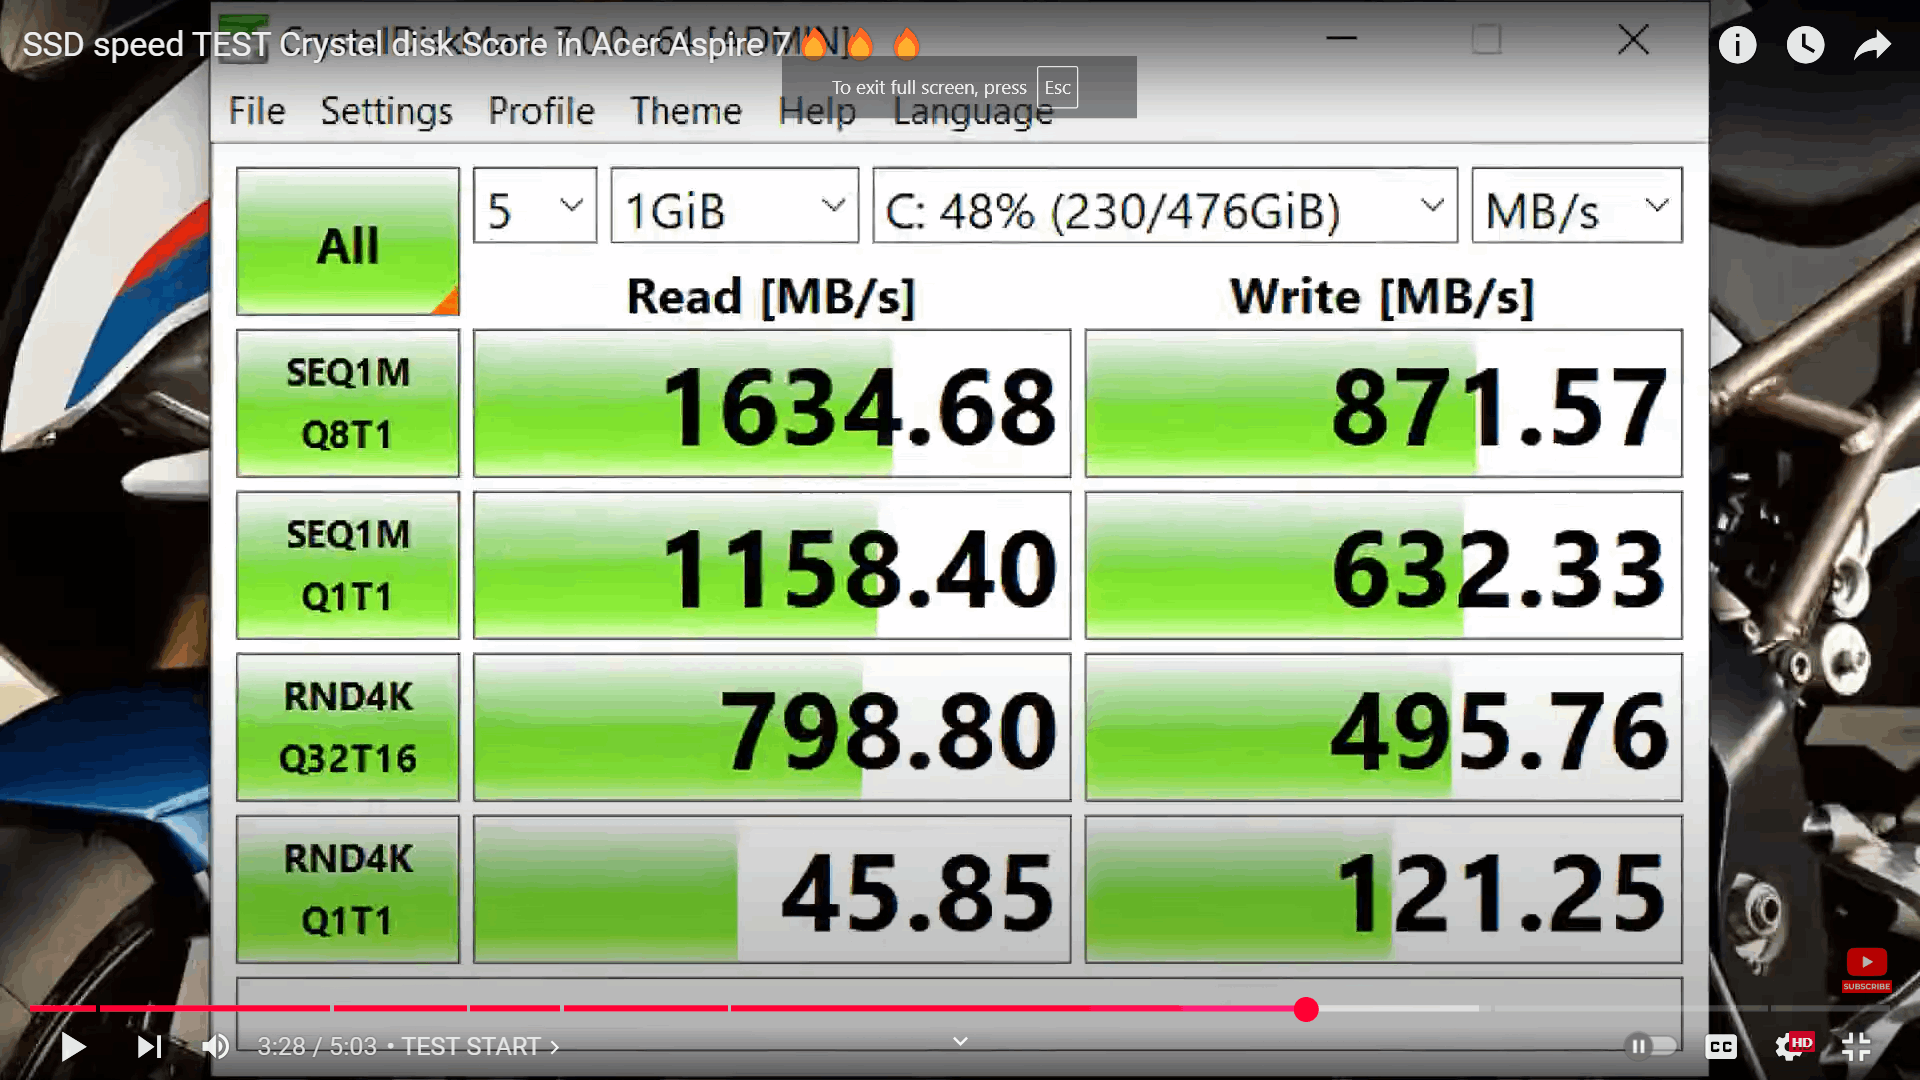1920x1080 pixels.
Task: Expand the TEST START chapter label
Action: [x=480, y=1046]
